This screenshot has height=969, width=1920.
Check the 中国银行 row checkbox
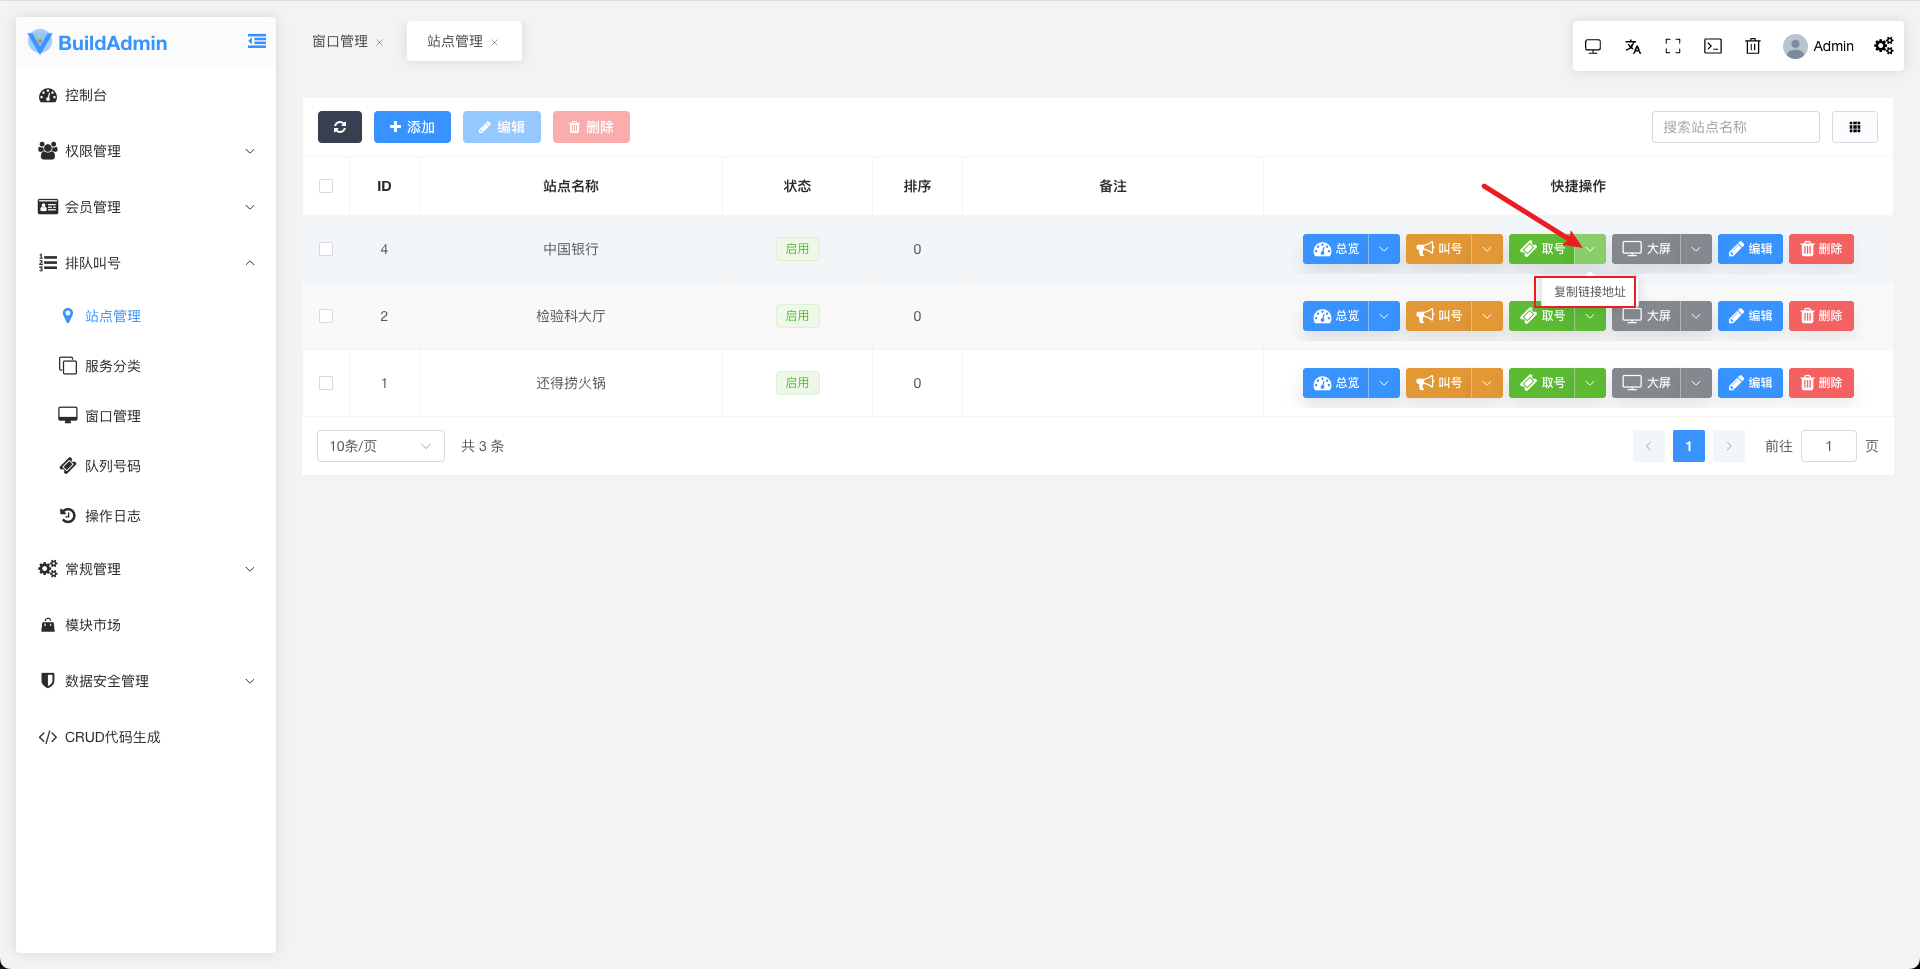(x=326, y=249)
